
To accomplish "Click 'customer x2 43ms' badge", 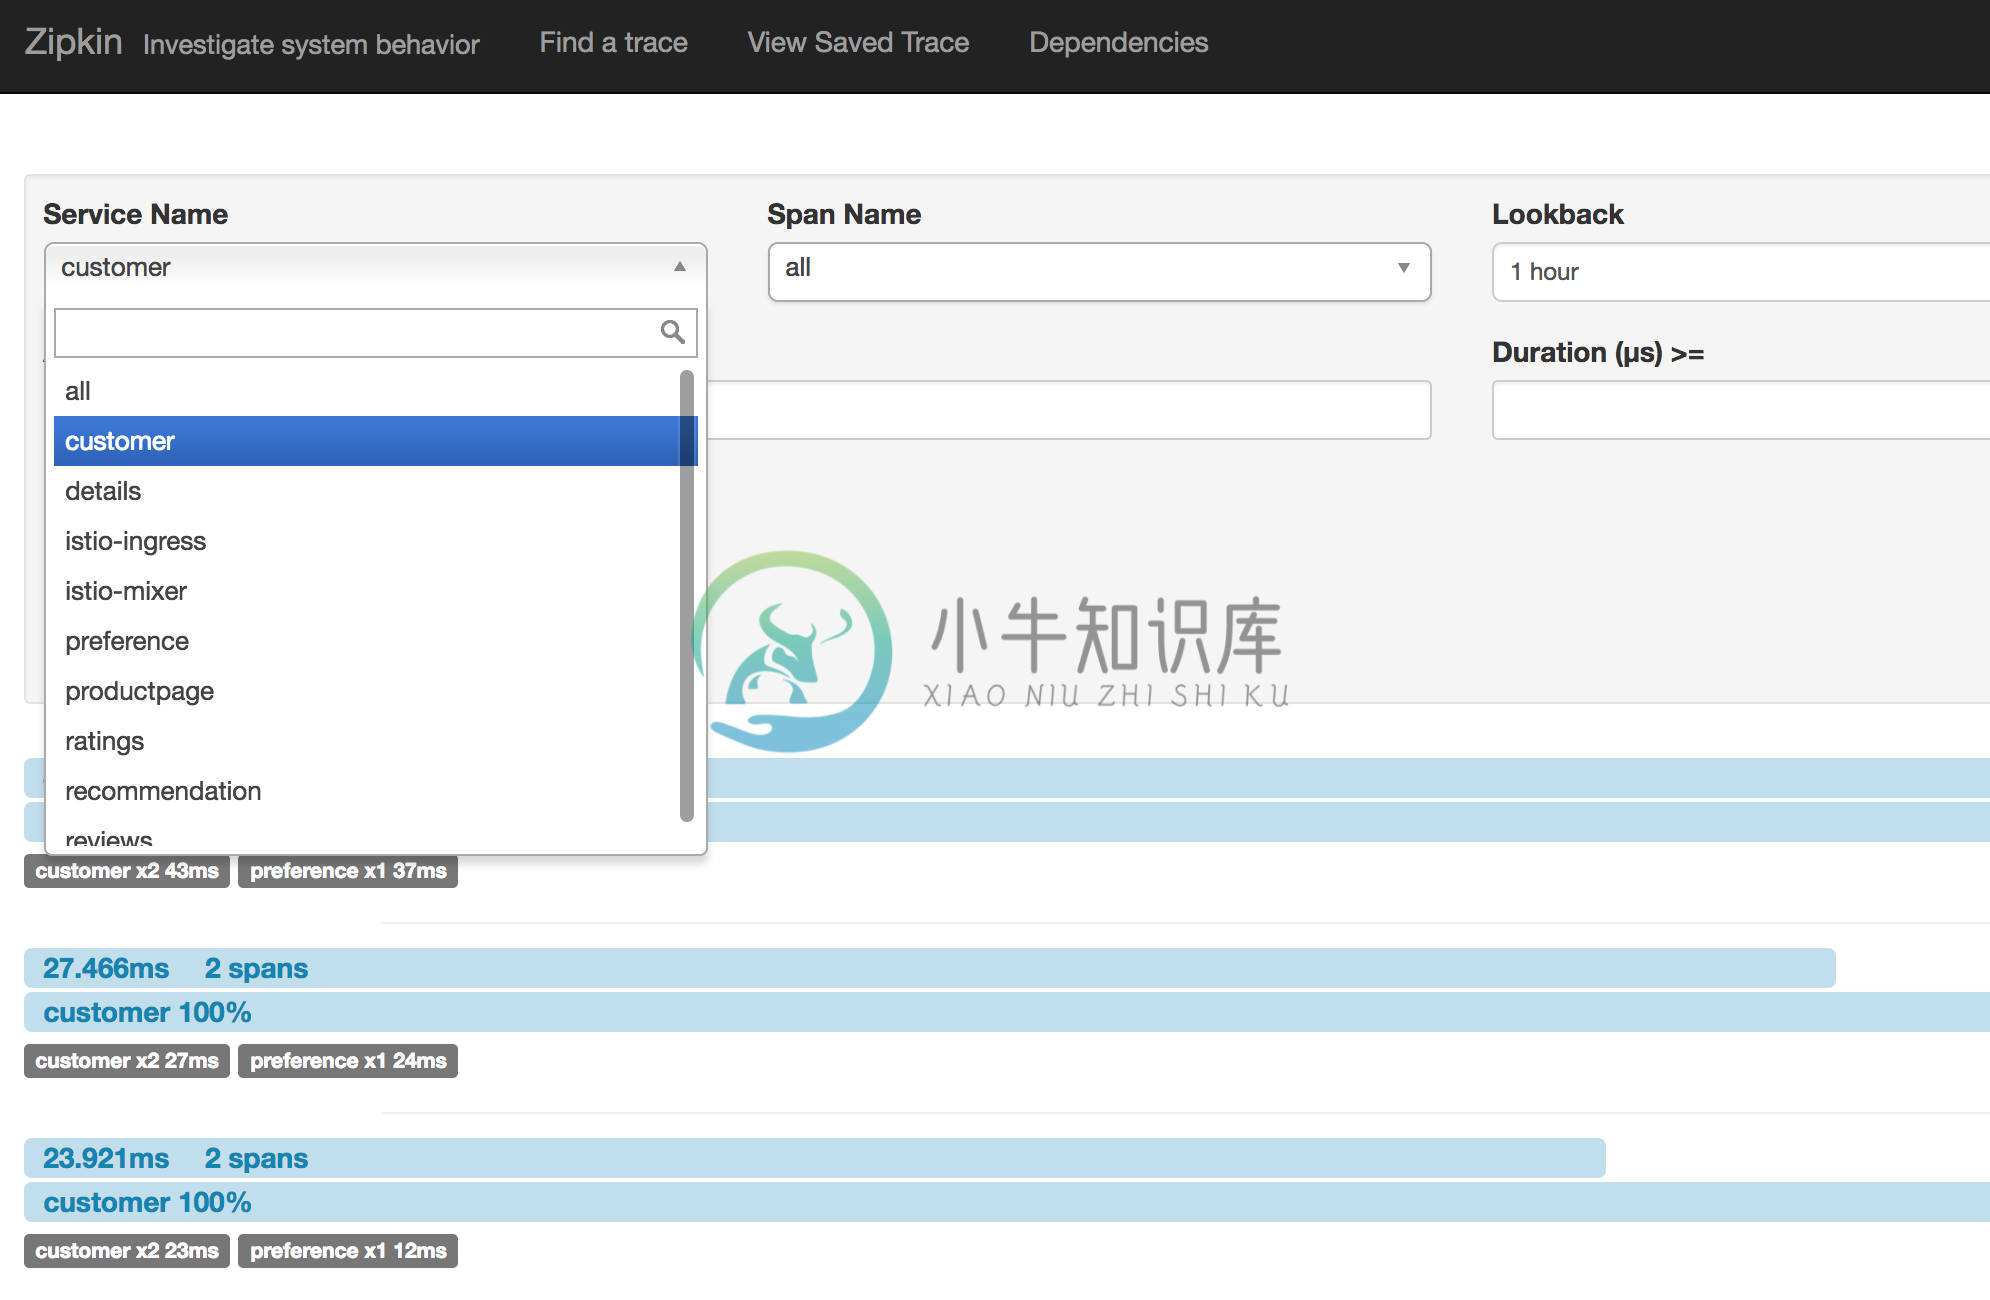I will 127,871.
